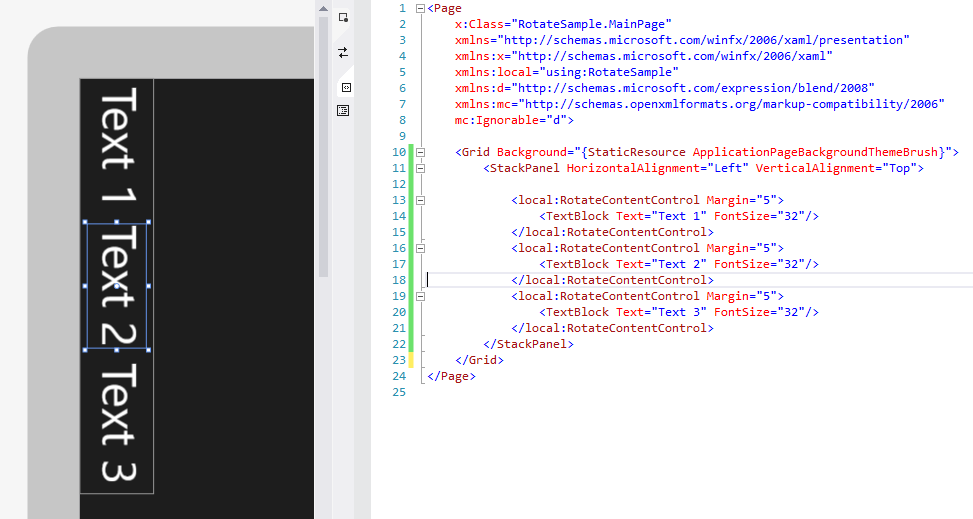Click the designer scrollbar up arrow
This screenshot has height=519, width=973.
(323, 9)
